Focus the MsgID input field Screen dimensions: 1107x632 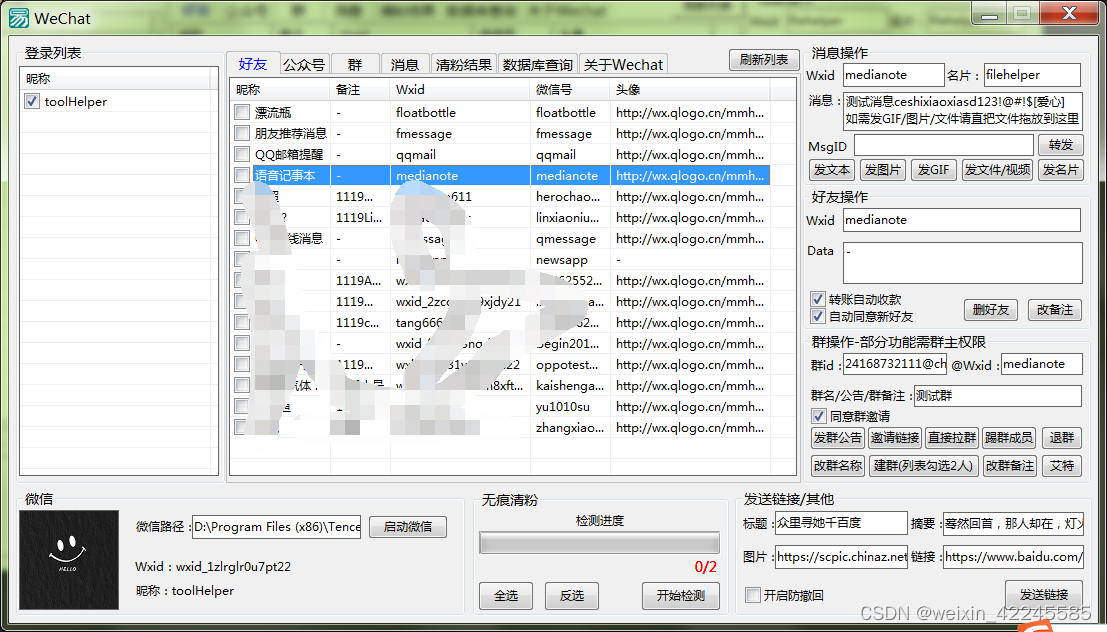tap(944, 145)
